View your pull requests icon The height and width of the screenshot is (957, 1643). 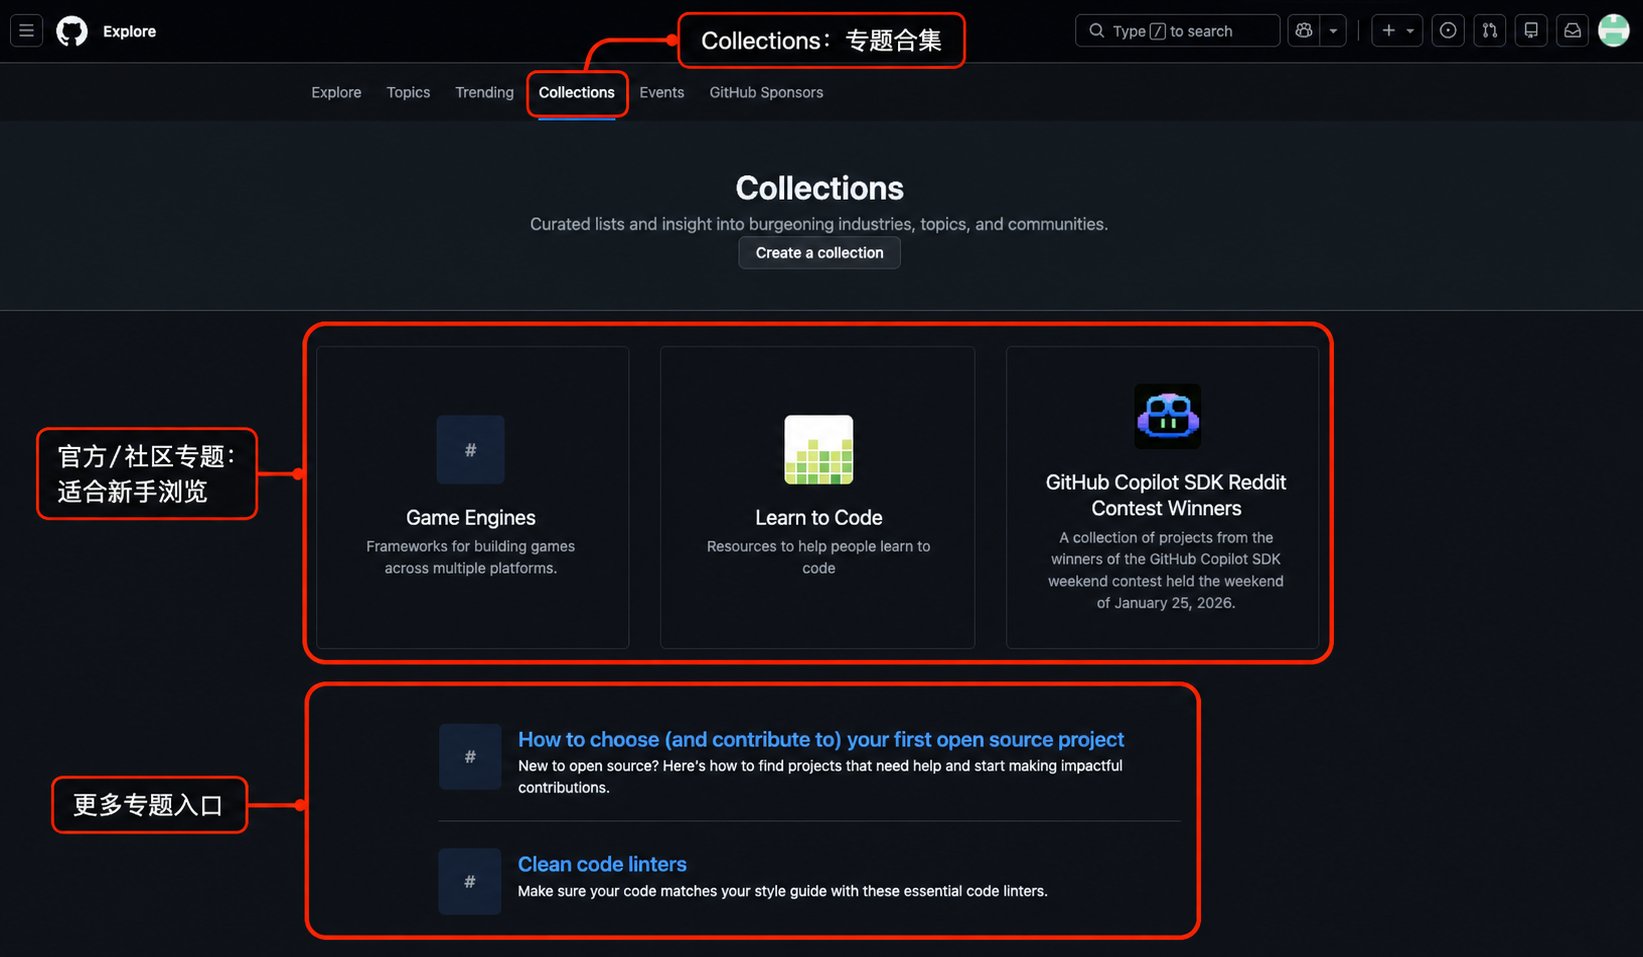pyautogui.click(x=1490, y=31)
